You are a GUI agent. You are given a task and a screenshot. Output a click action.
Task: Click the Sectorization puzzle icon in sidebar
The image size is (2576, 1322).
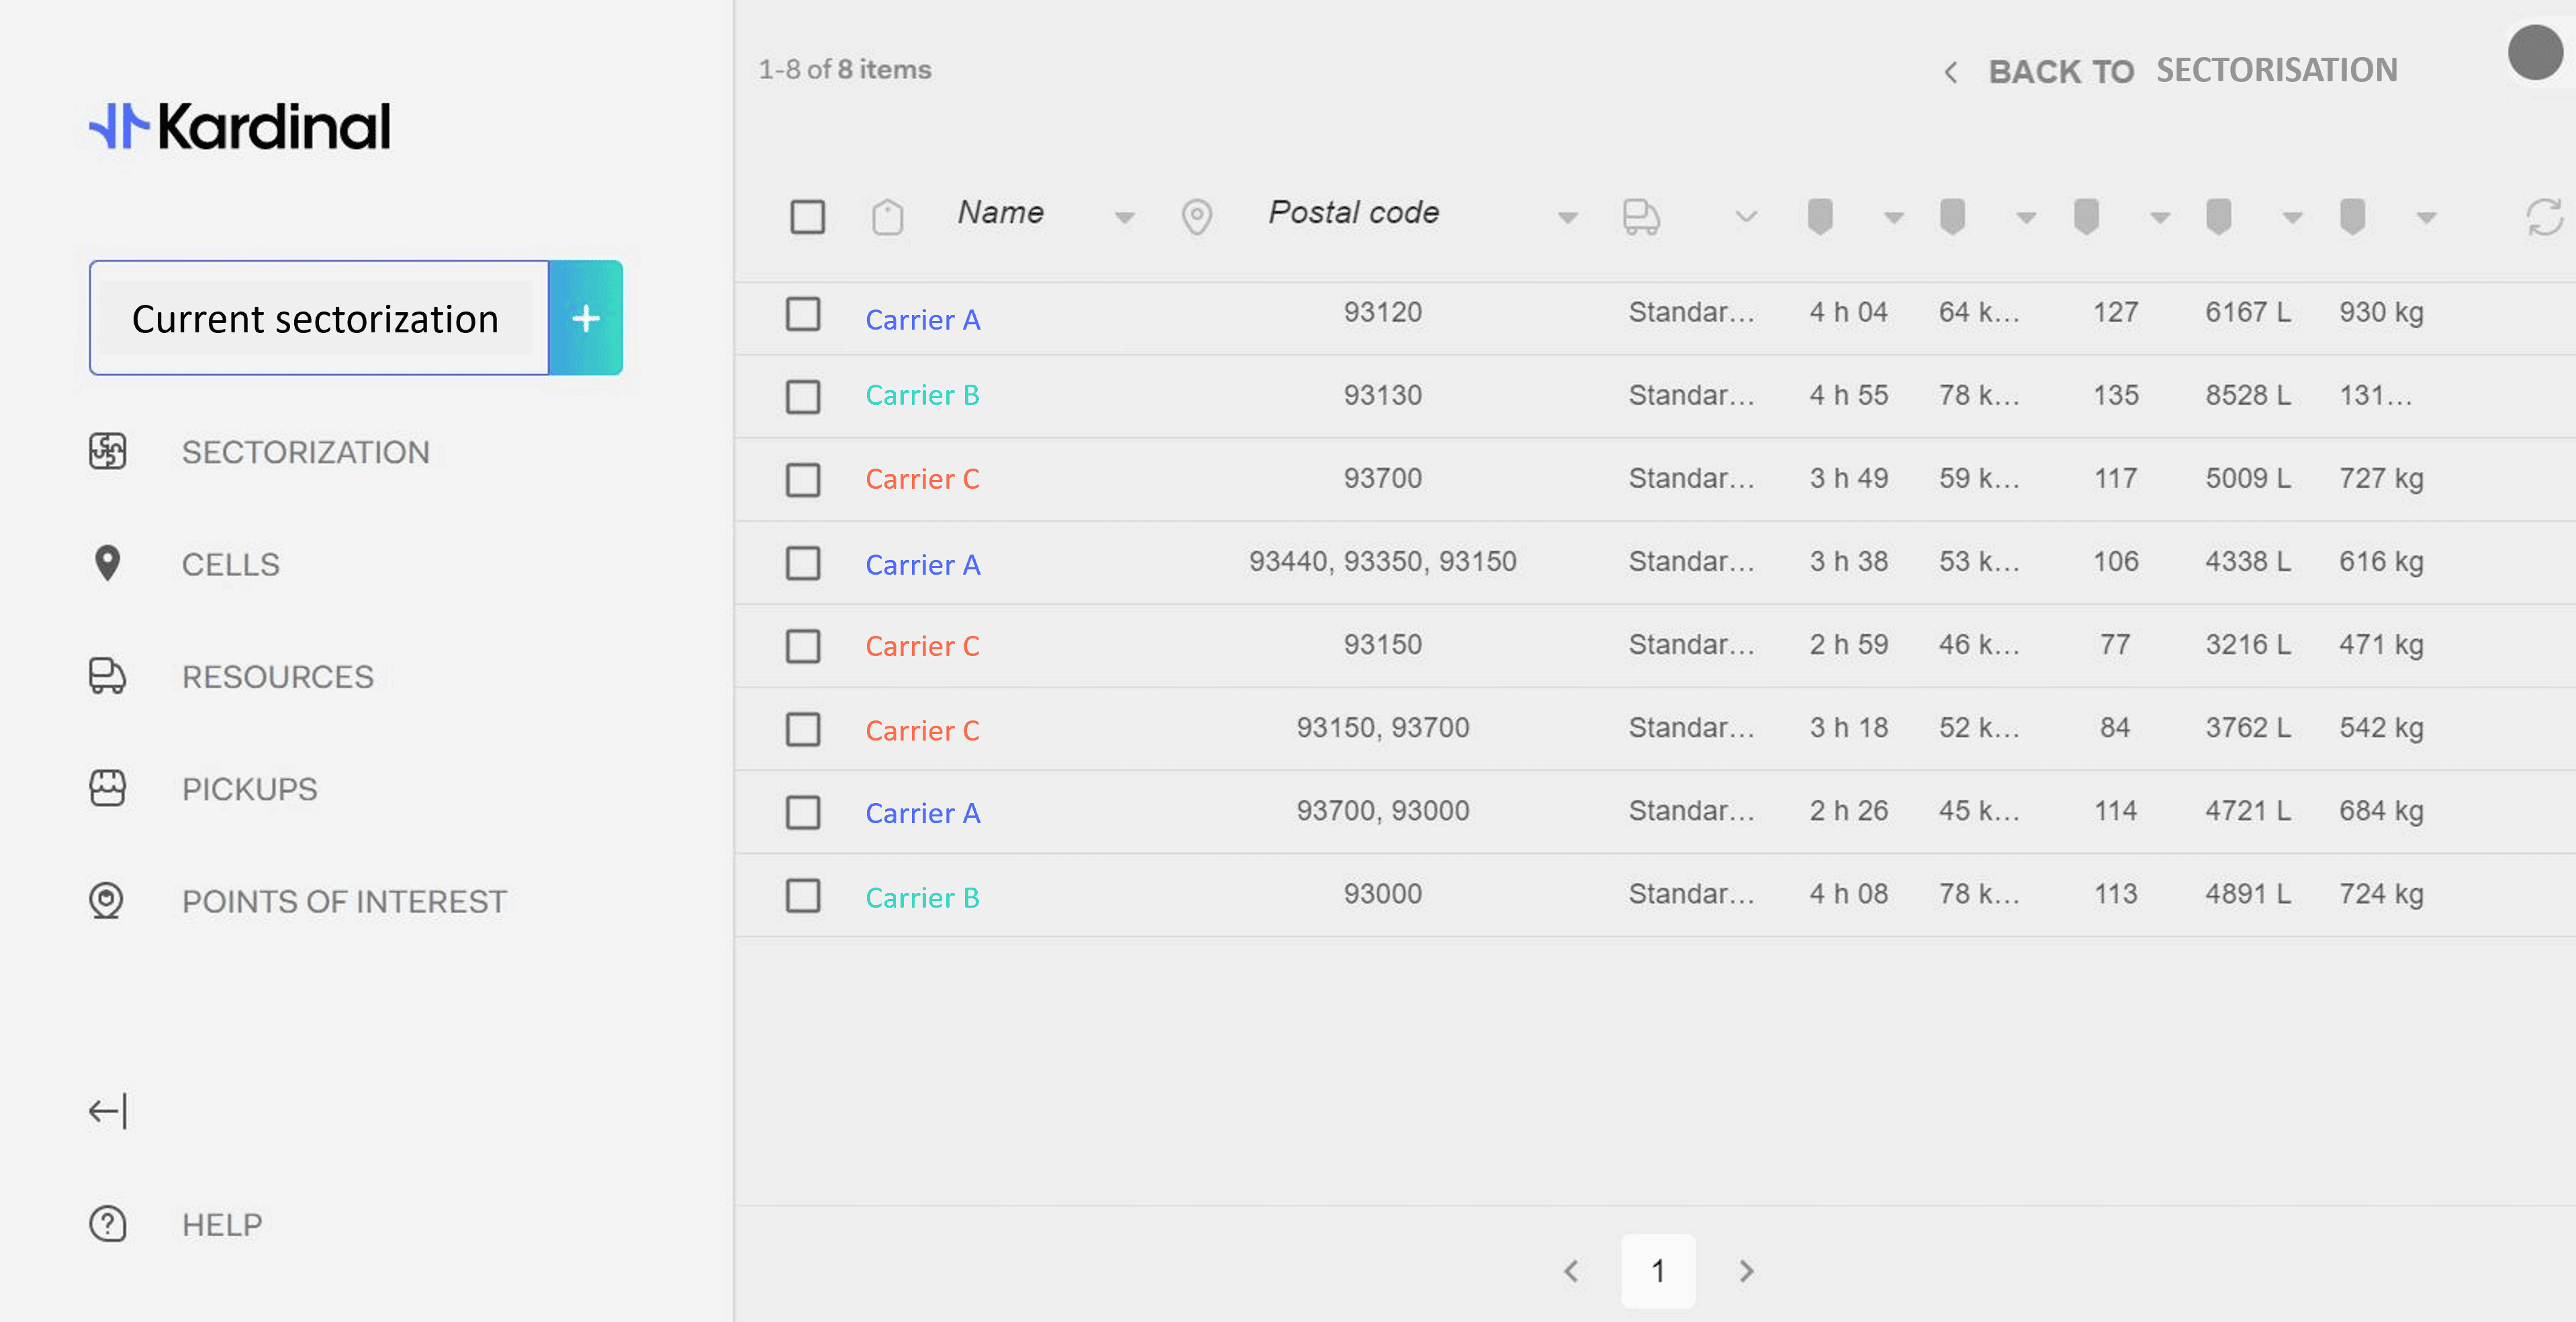107,451
